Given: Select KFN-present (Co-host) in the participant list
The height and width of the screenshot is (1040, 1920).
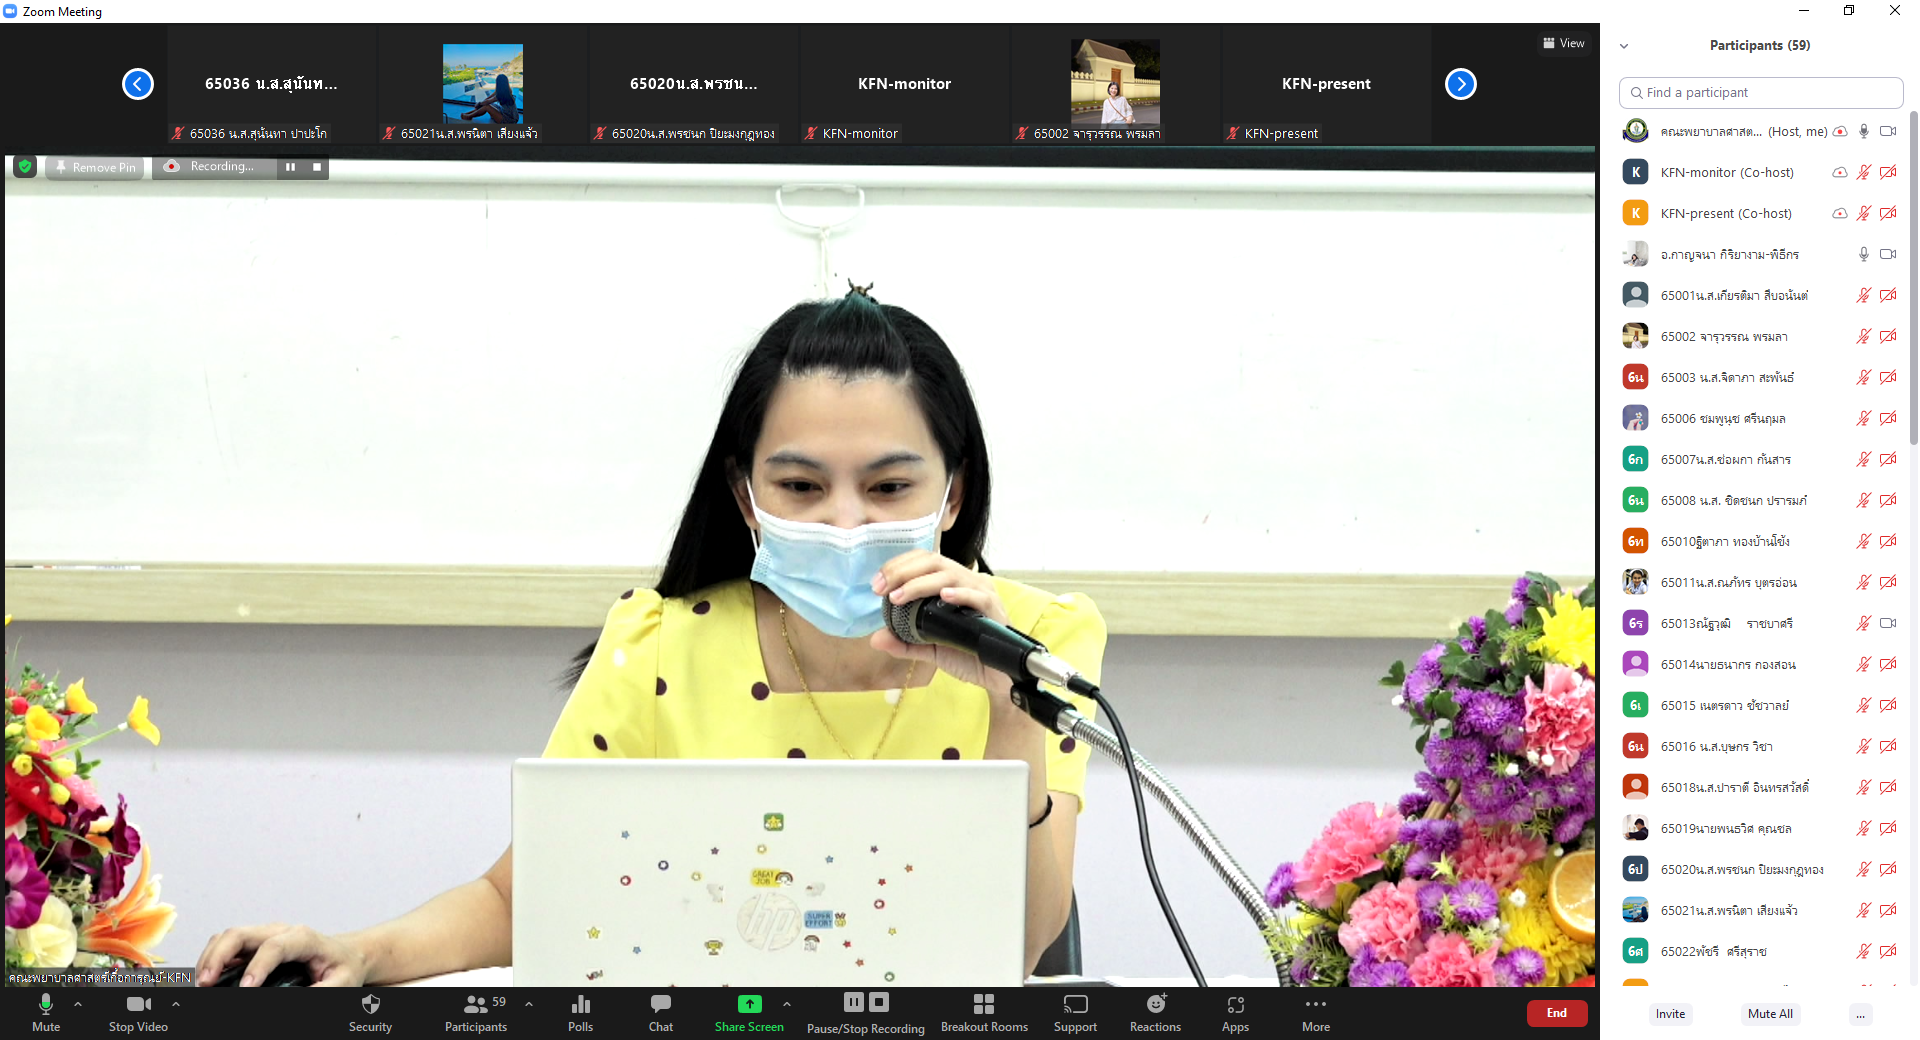Looking at the screenshot, I should (x=1760, y=213).
